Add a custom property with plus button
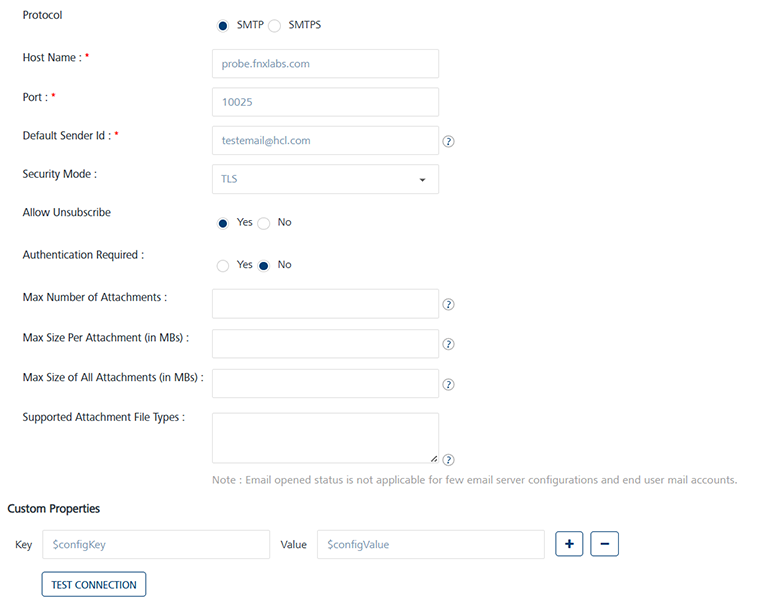 point(569,544)
